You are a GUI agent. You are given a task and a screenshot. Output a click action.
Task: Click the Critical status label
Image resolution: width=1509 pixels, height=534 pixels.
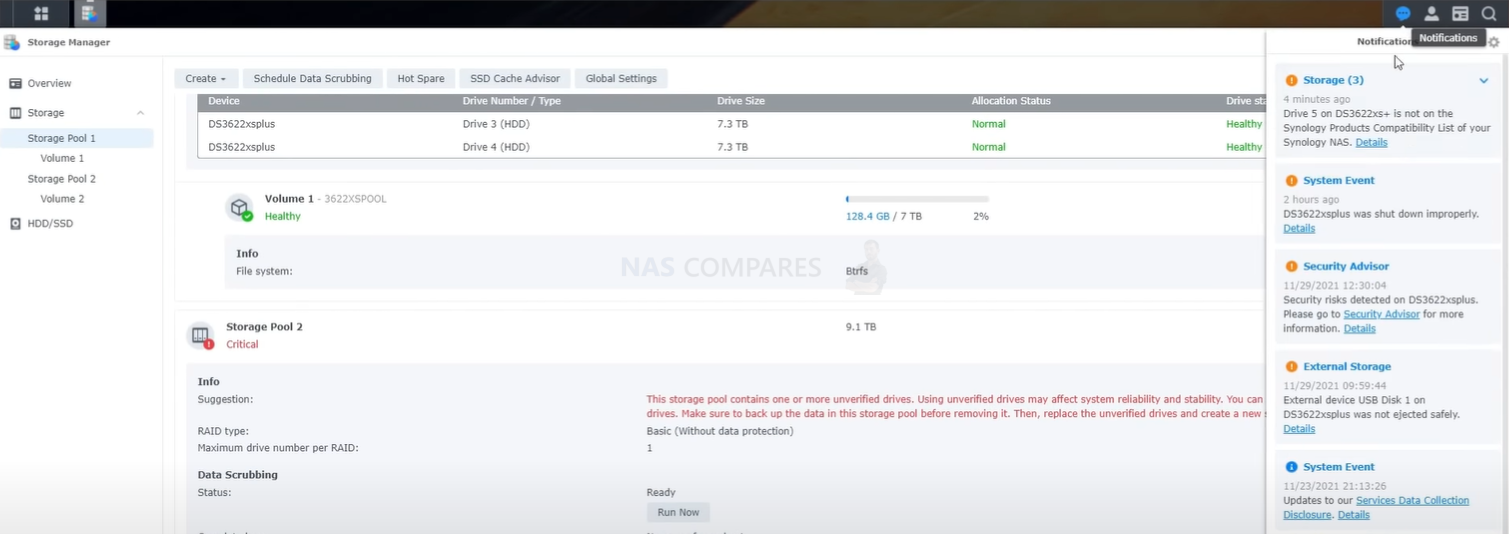point(242,344)
